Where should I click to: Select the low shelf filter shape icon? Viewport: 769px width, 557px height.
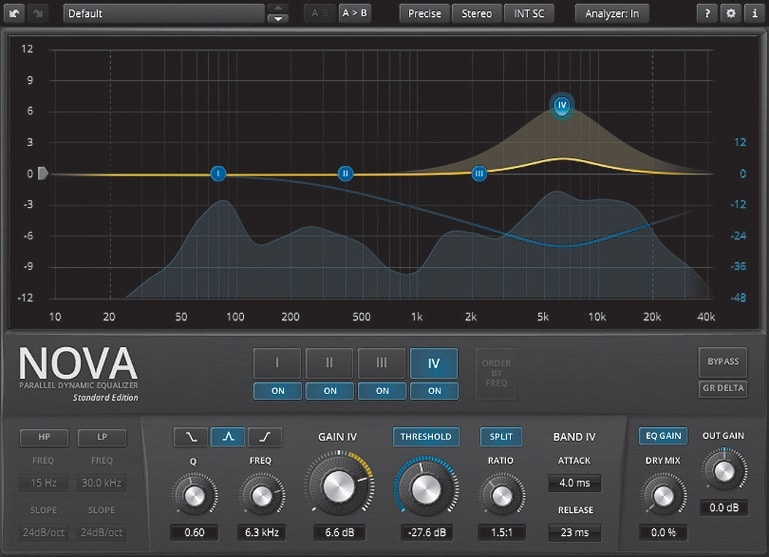pyautogui.click(x=191, y=437)
